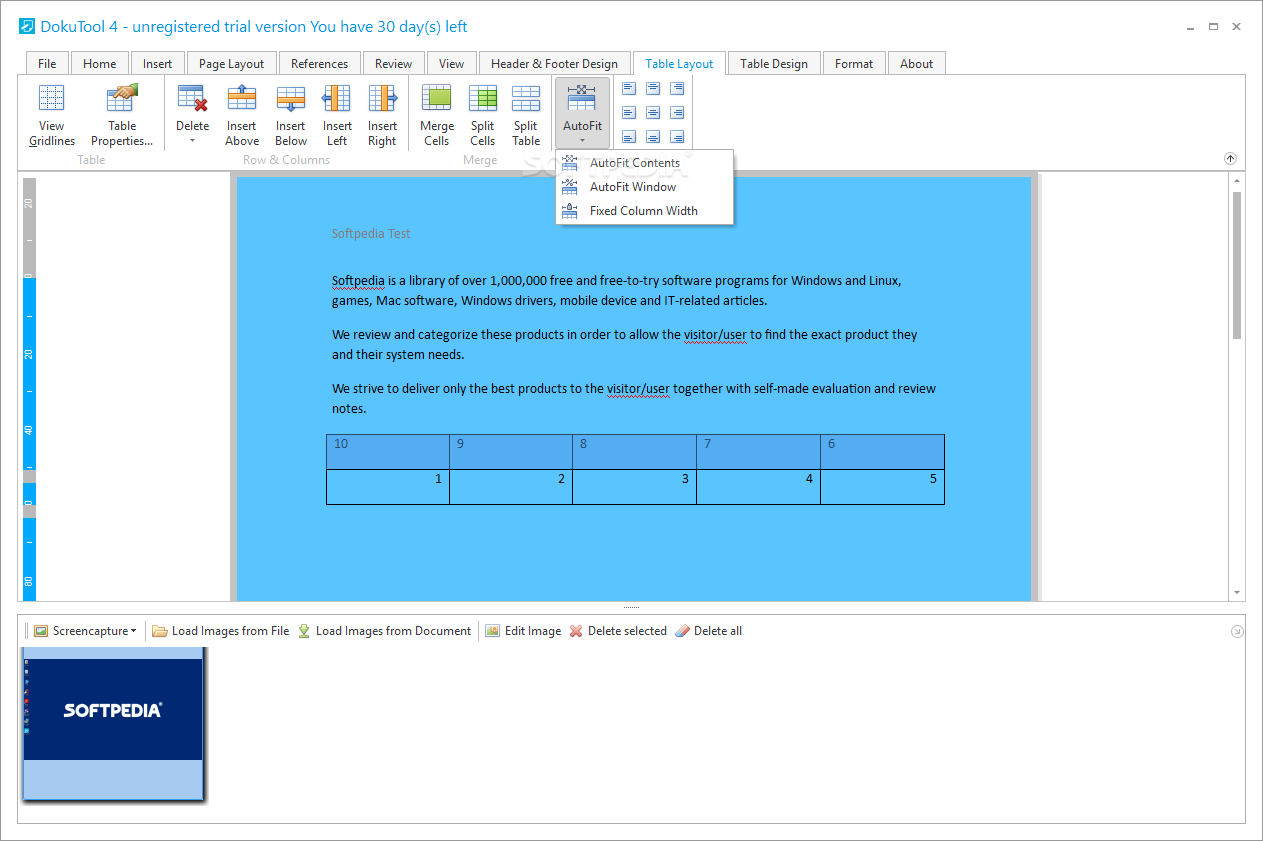The height and width of the screenshot is (841, 1263).
Task: Align cell content middle center
Action: [653, 112]
